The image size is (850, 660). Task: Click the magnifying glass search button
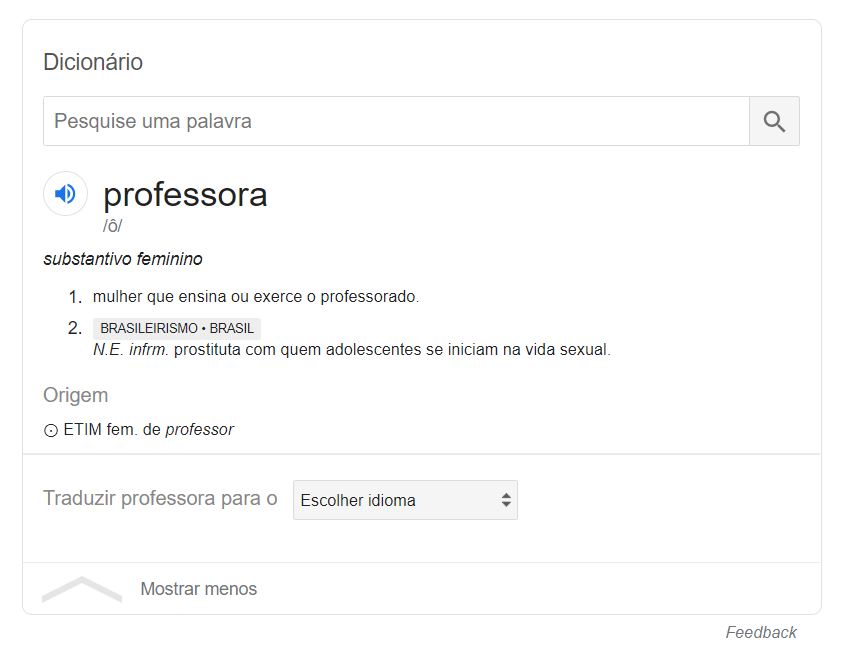[774, 122]
